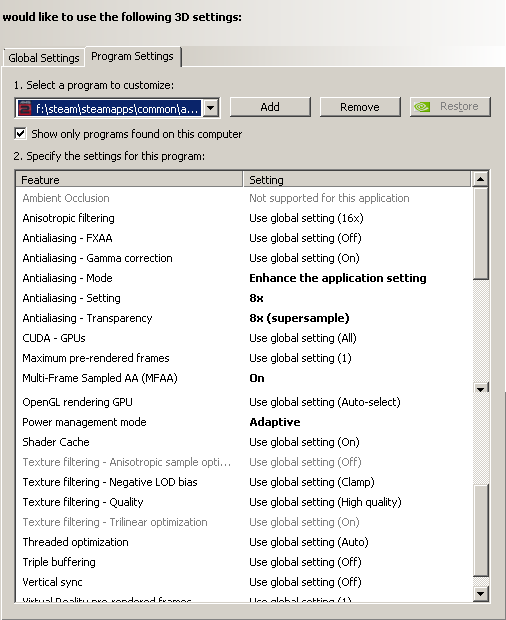Click the 8x antialiasing setting value
The width and height of the screenshot is (506, 620).
(x=256, y=298)
